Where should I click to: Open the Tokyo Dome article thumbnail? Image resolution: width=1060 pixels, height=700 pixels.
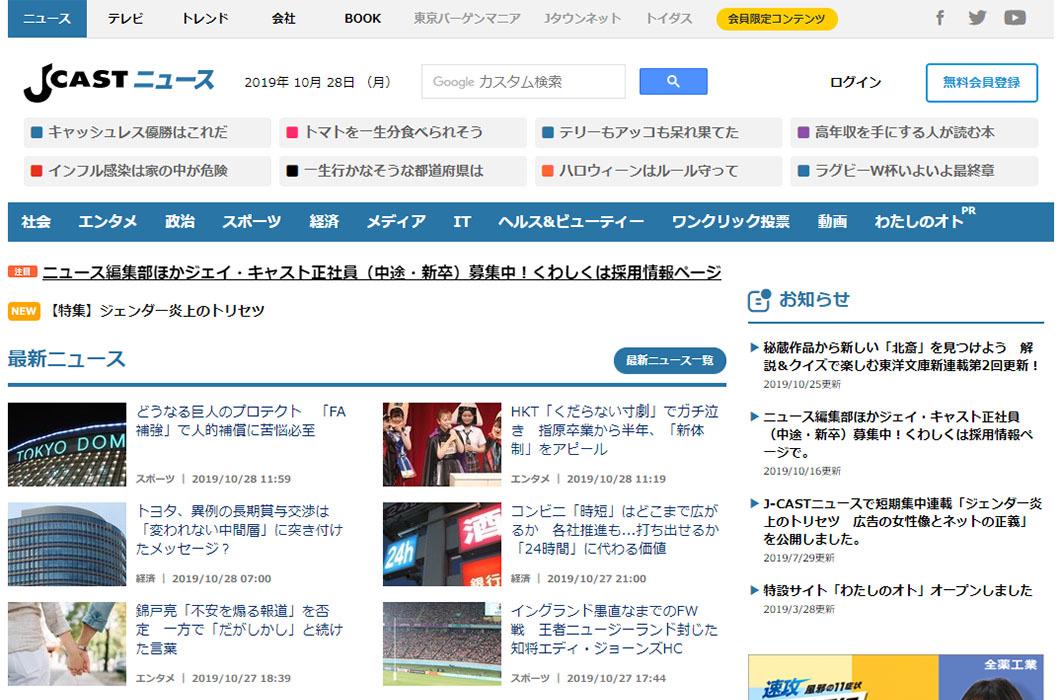click(x=67, y=445)
